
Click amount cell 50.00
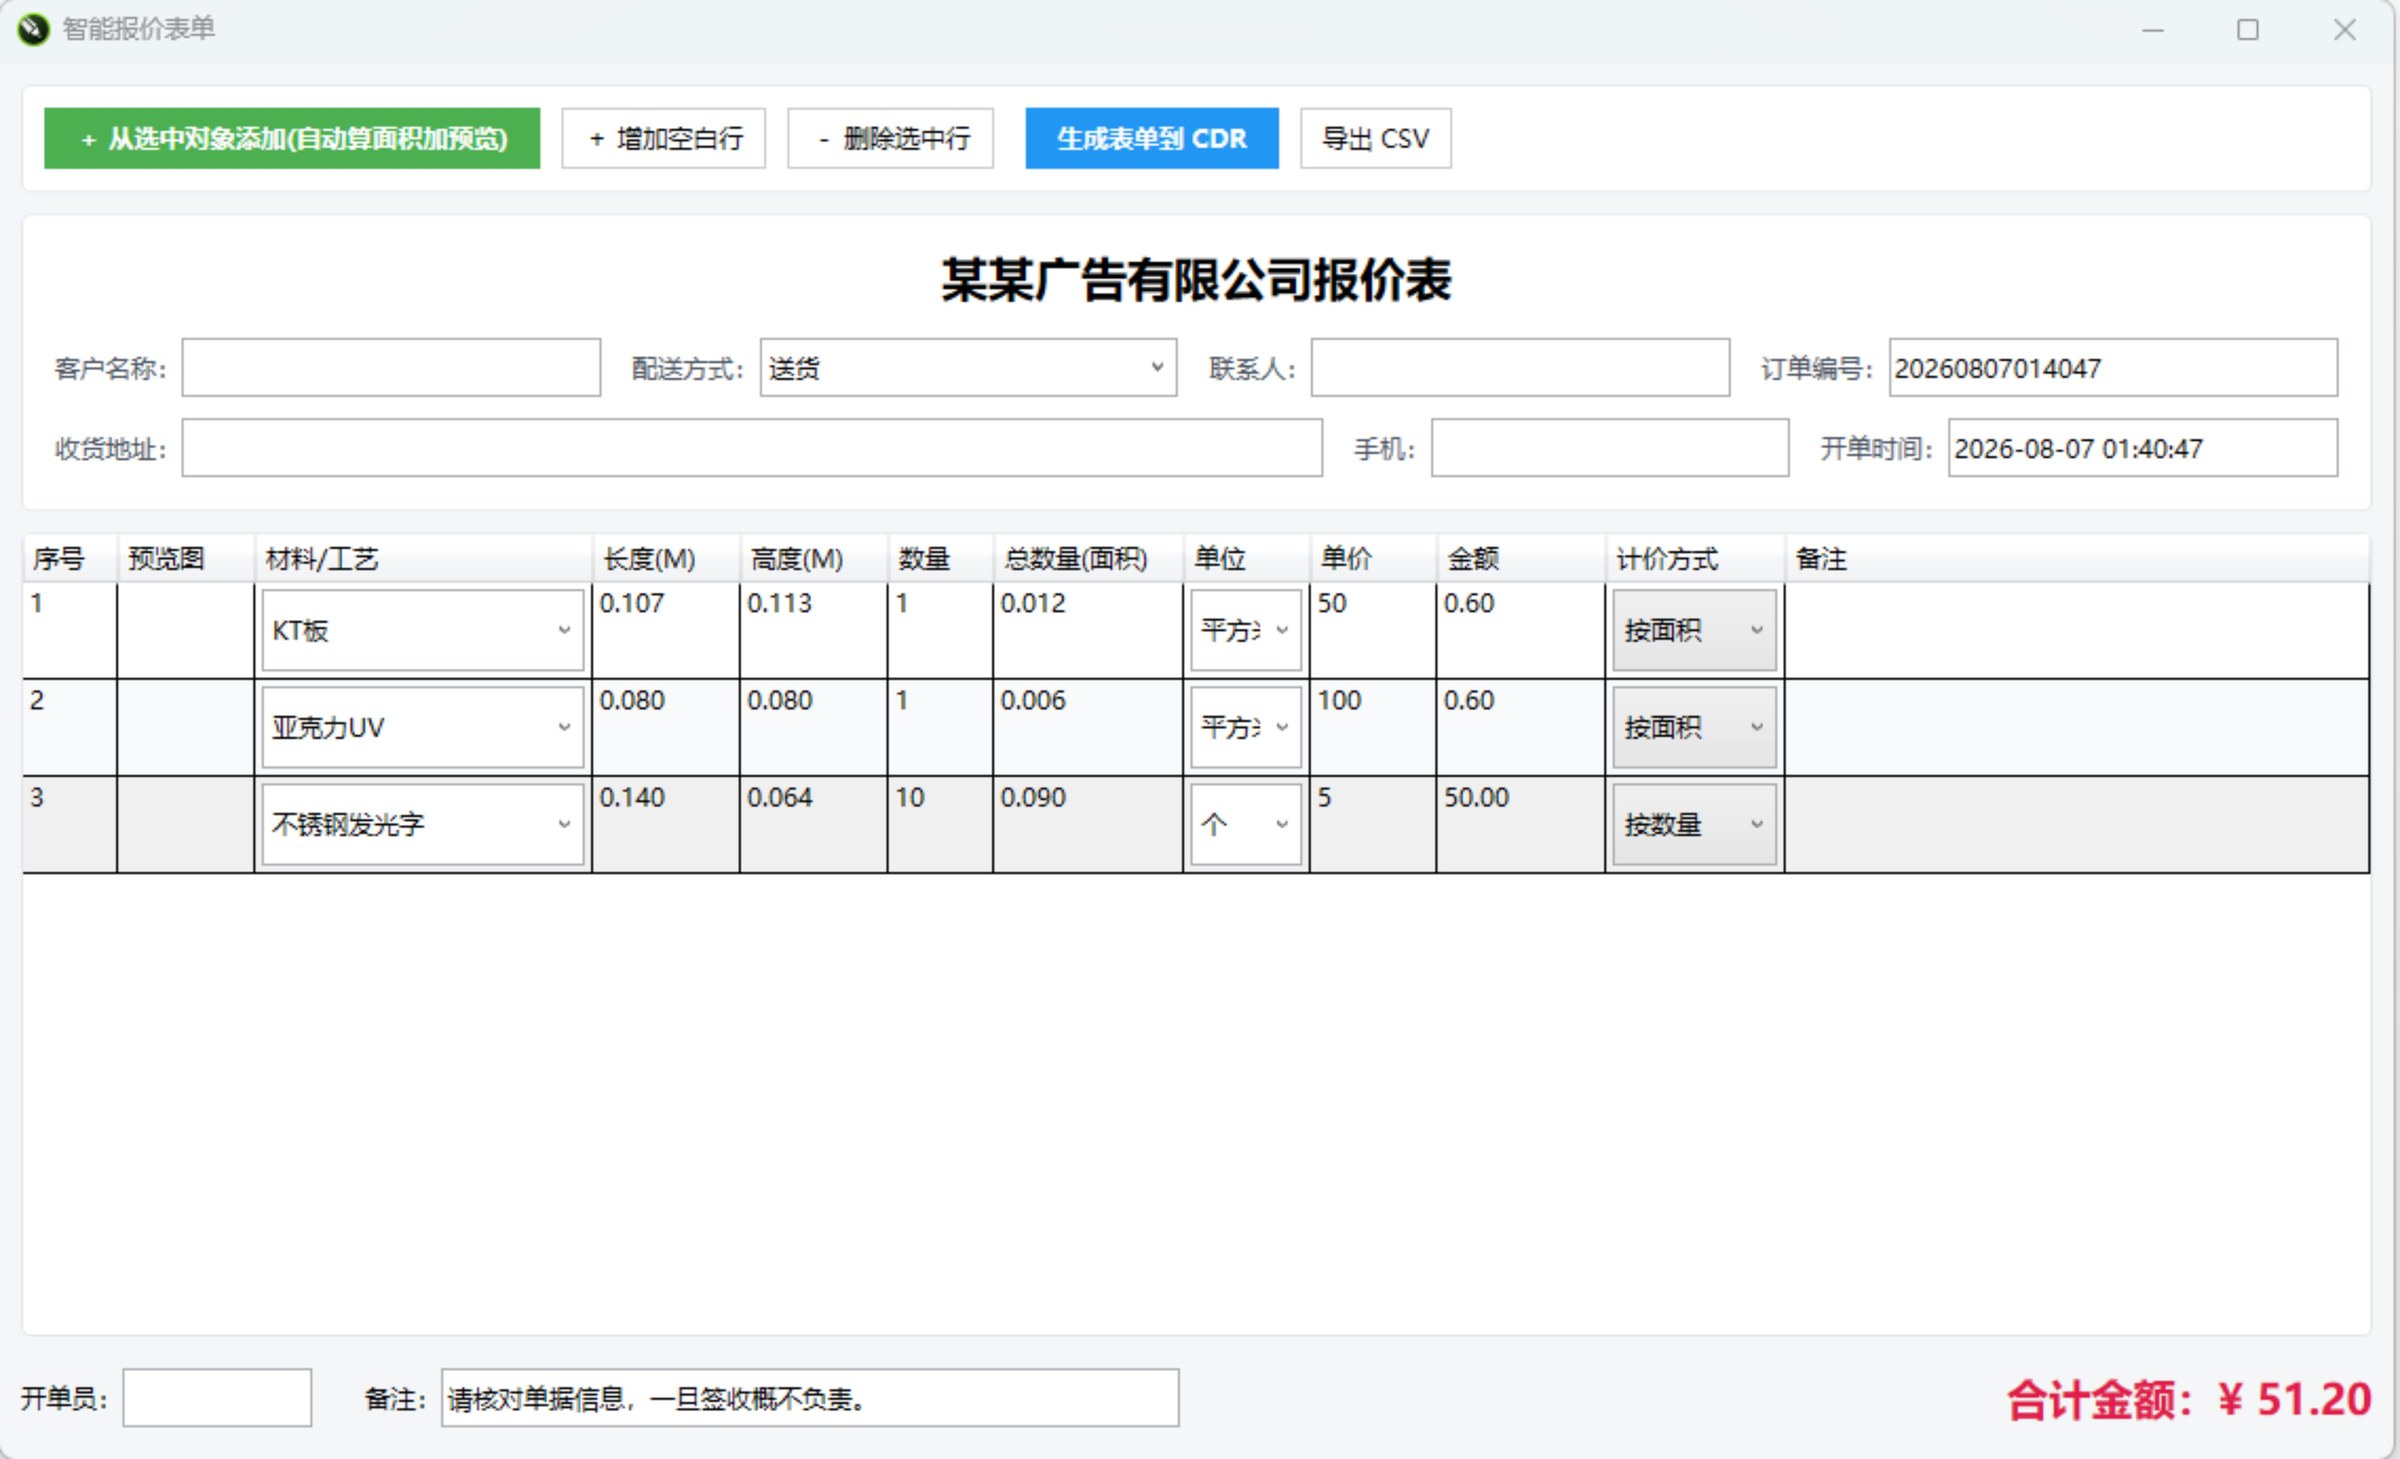[1521, 824]
